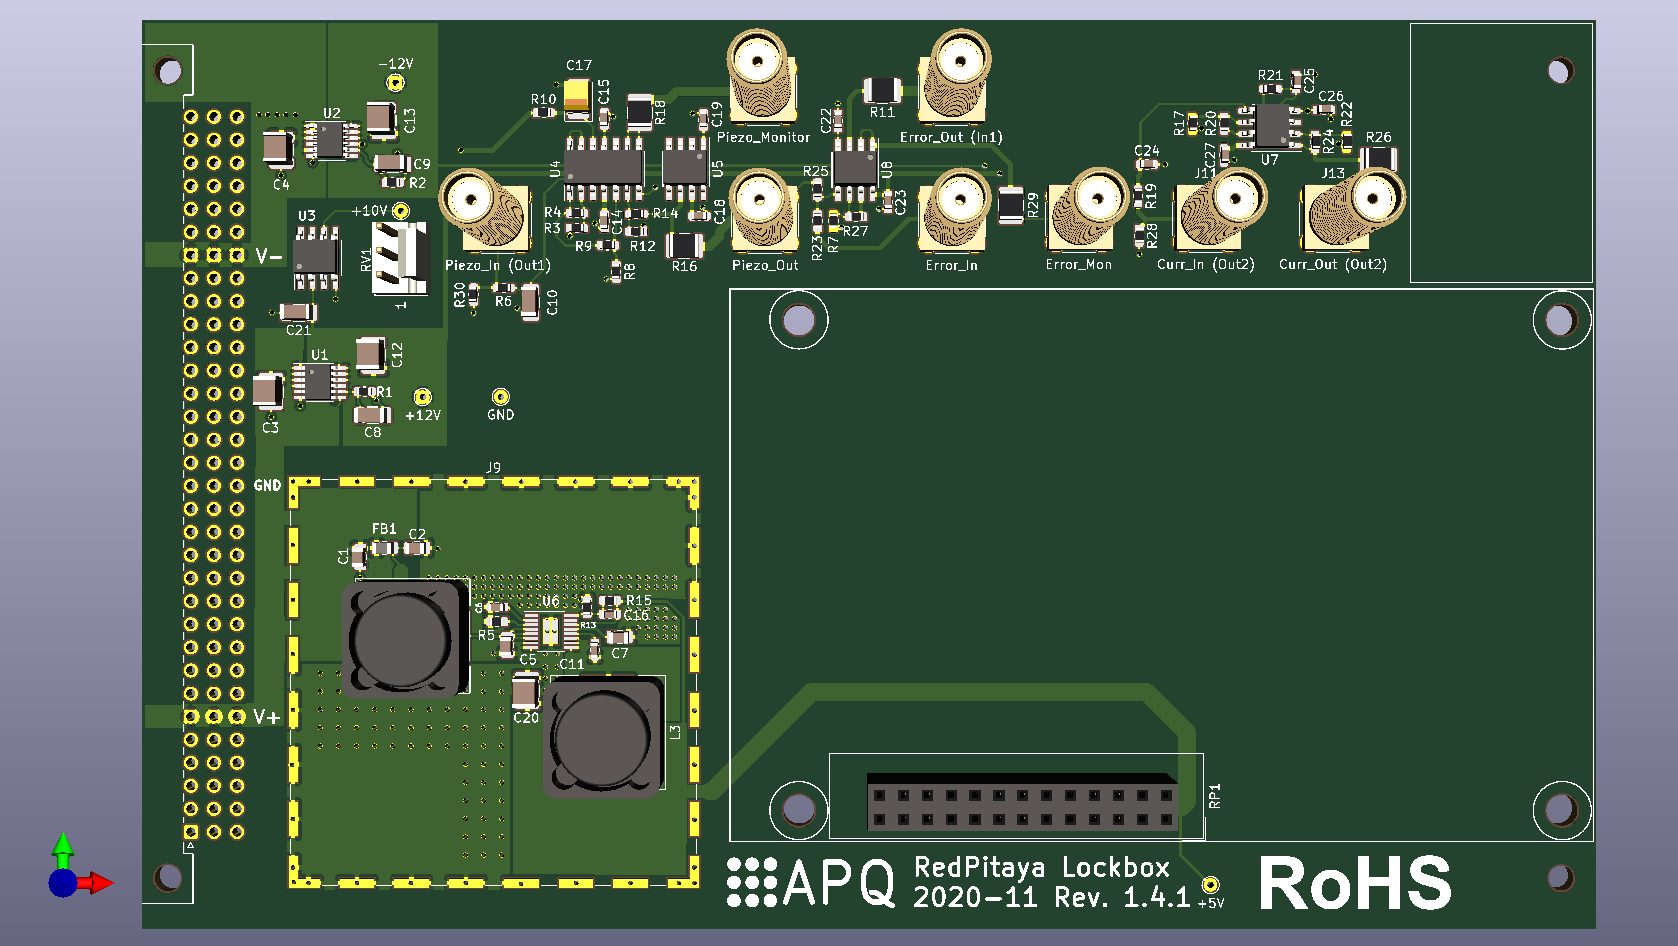Select the R16 resistor
This screenshot has height=946, width=1678.
pyautogui.click(x=684, y=244)
